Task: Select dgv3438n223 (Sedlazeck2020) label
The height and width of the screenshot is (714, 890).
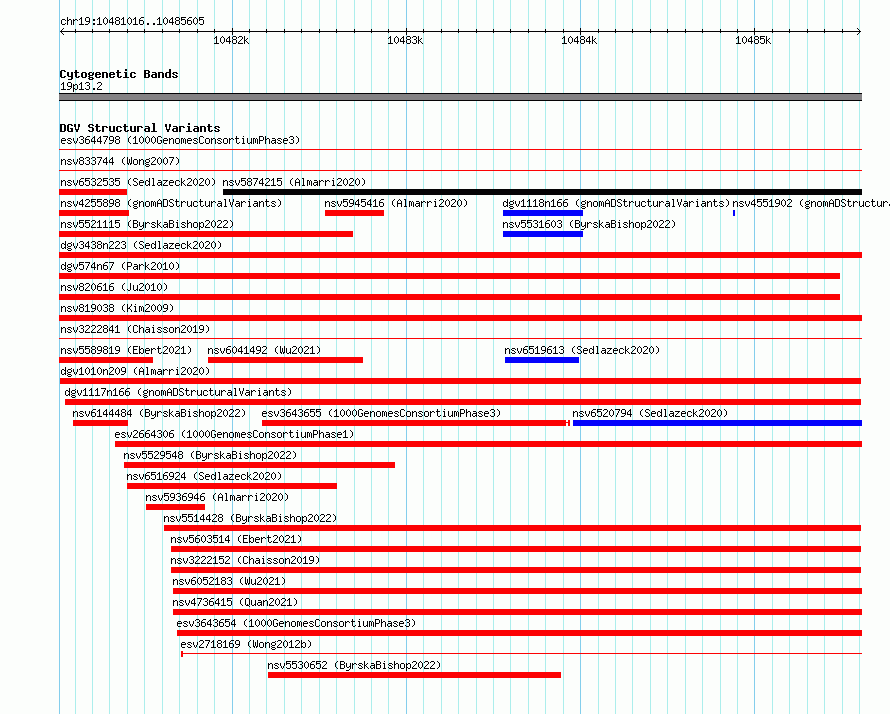Action: click(141, 245)
